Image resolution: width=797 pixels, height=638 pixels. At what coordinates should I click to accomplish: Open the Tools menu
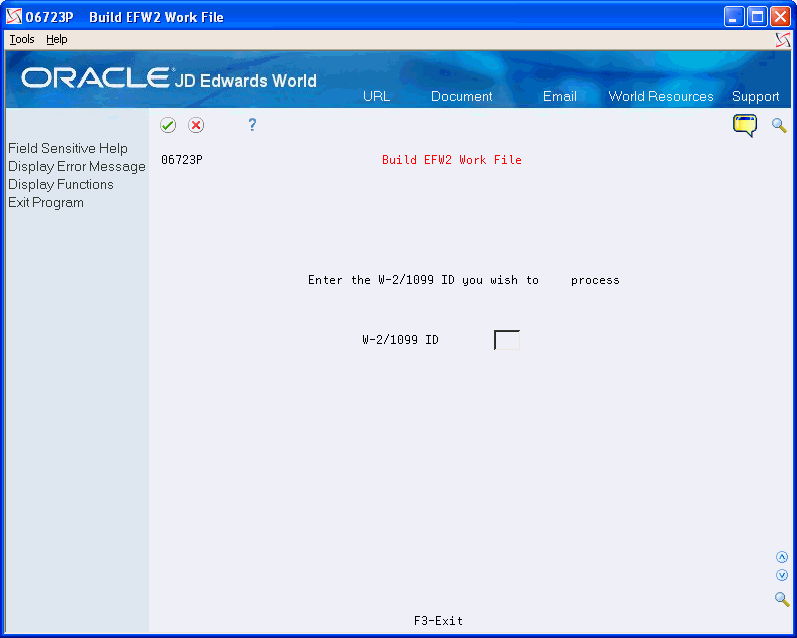[x=22, y=39]
